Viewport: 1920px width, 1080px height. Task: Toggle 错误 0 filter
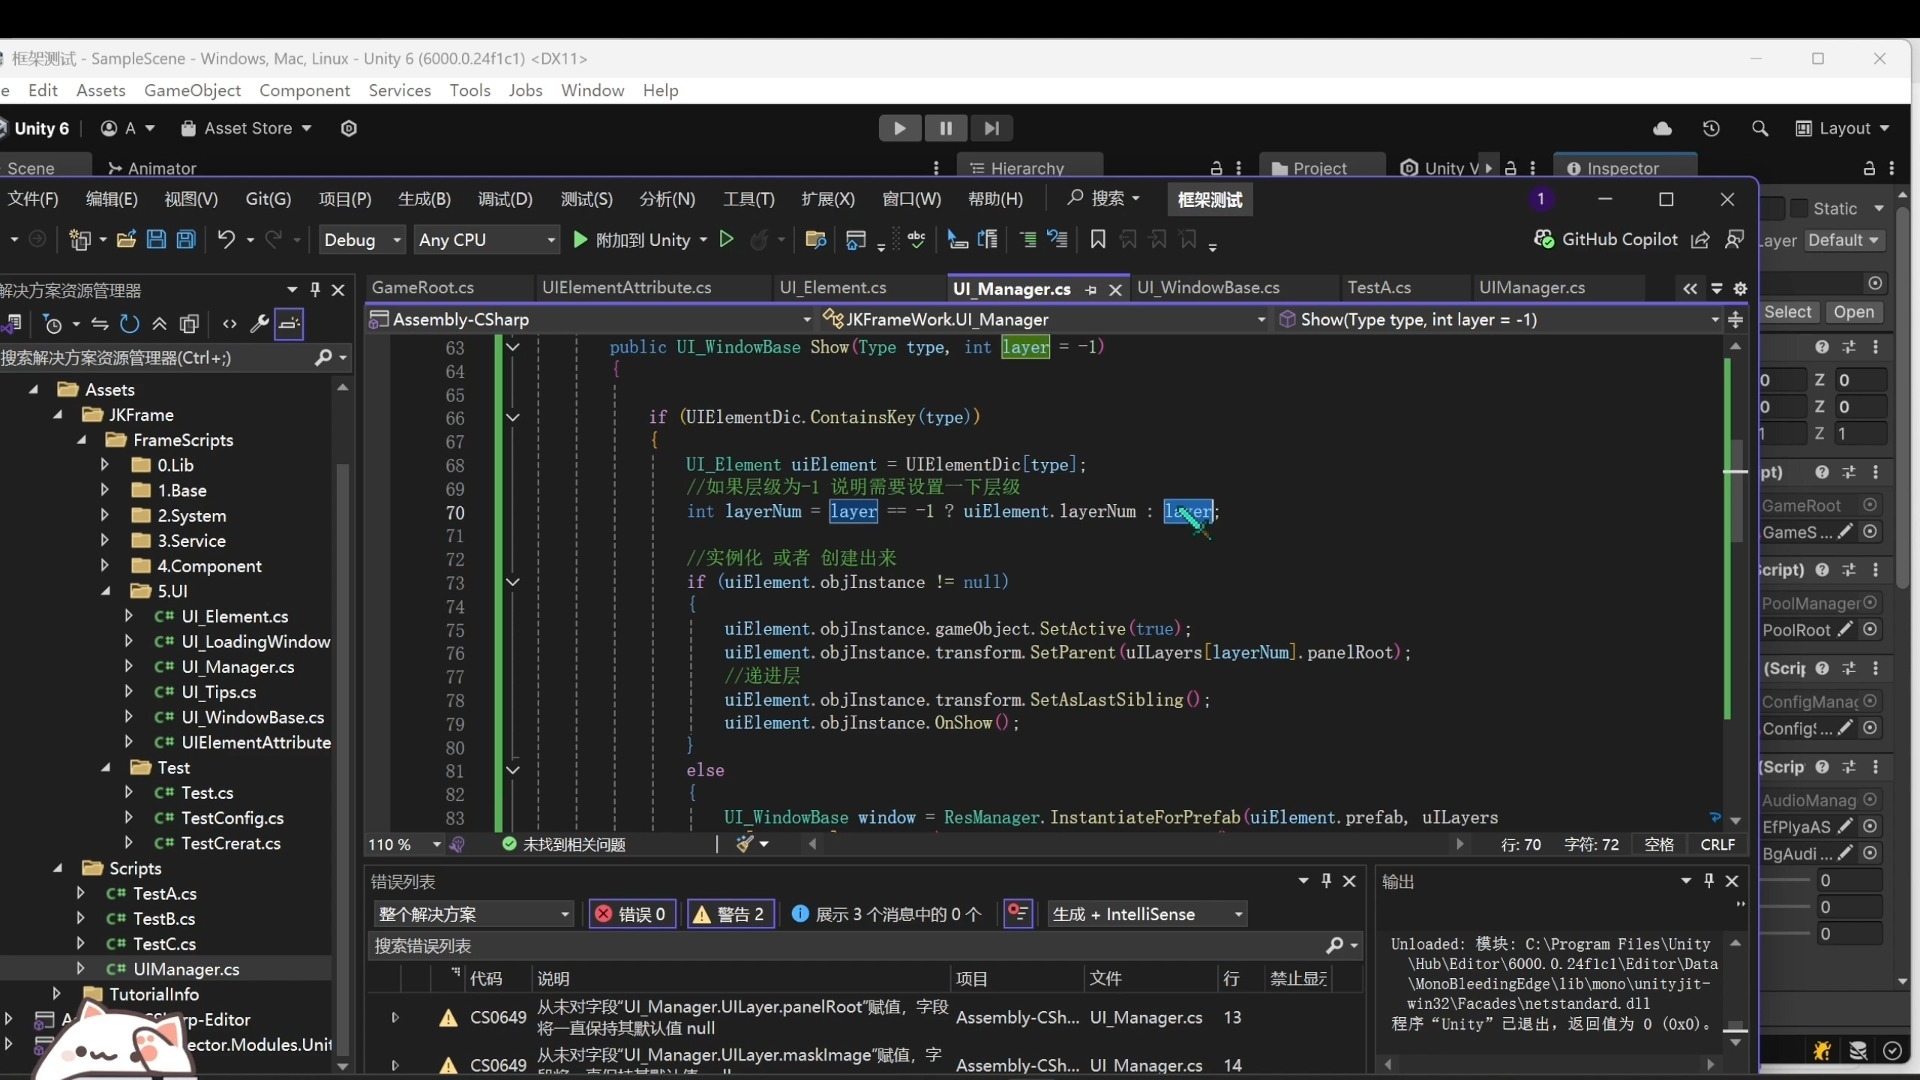pyautogui.click(x=632, y=914)
